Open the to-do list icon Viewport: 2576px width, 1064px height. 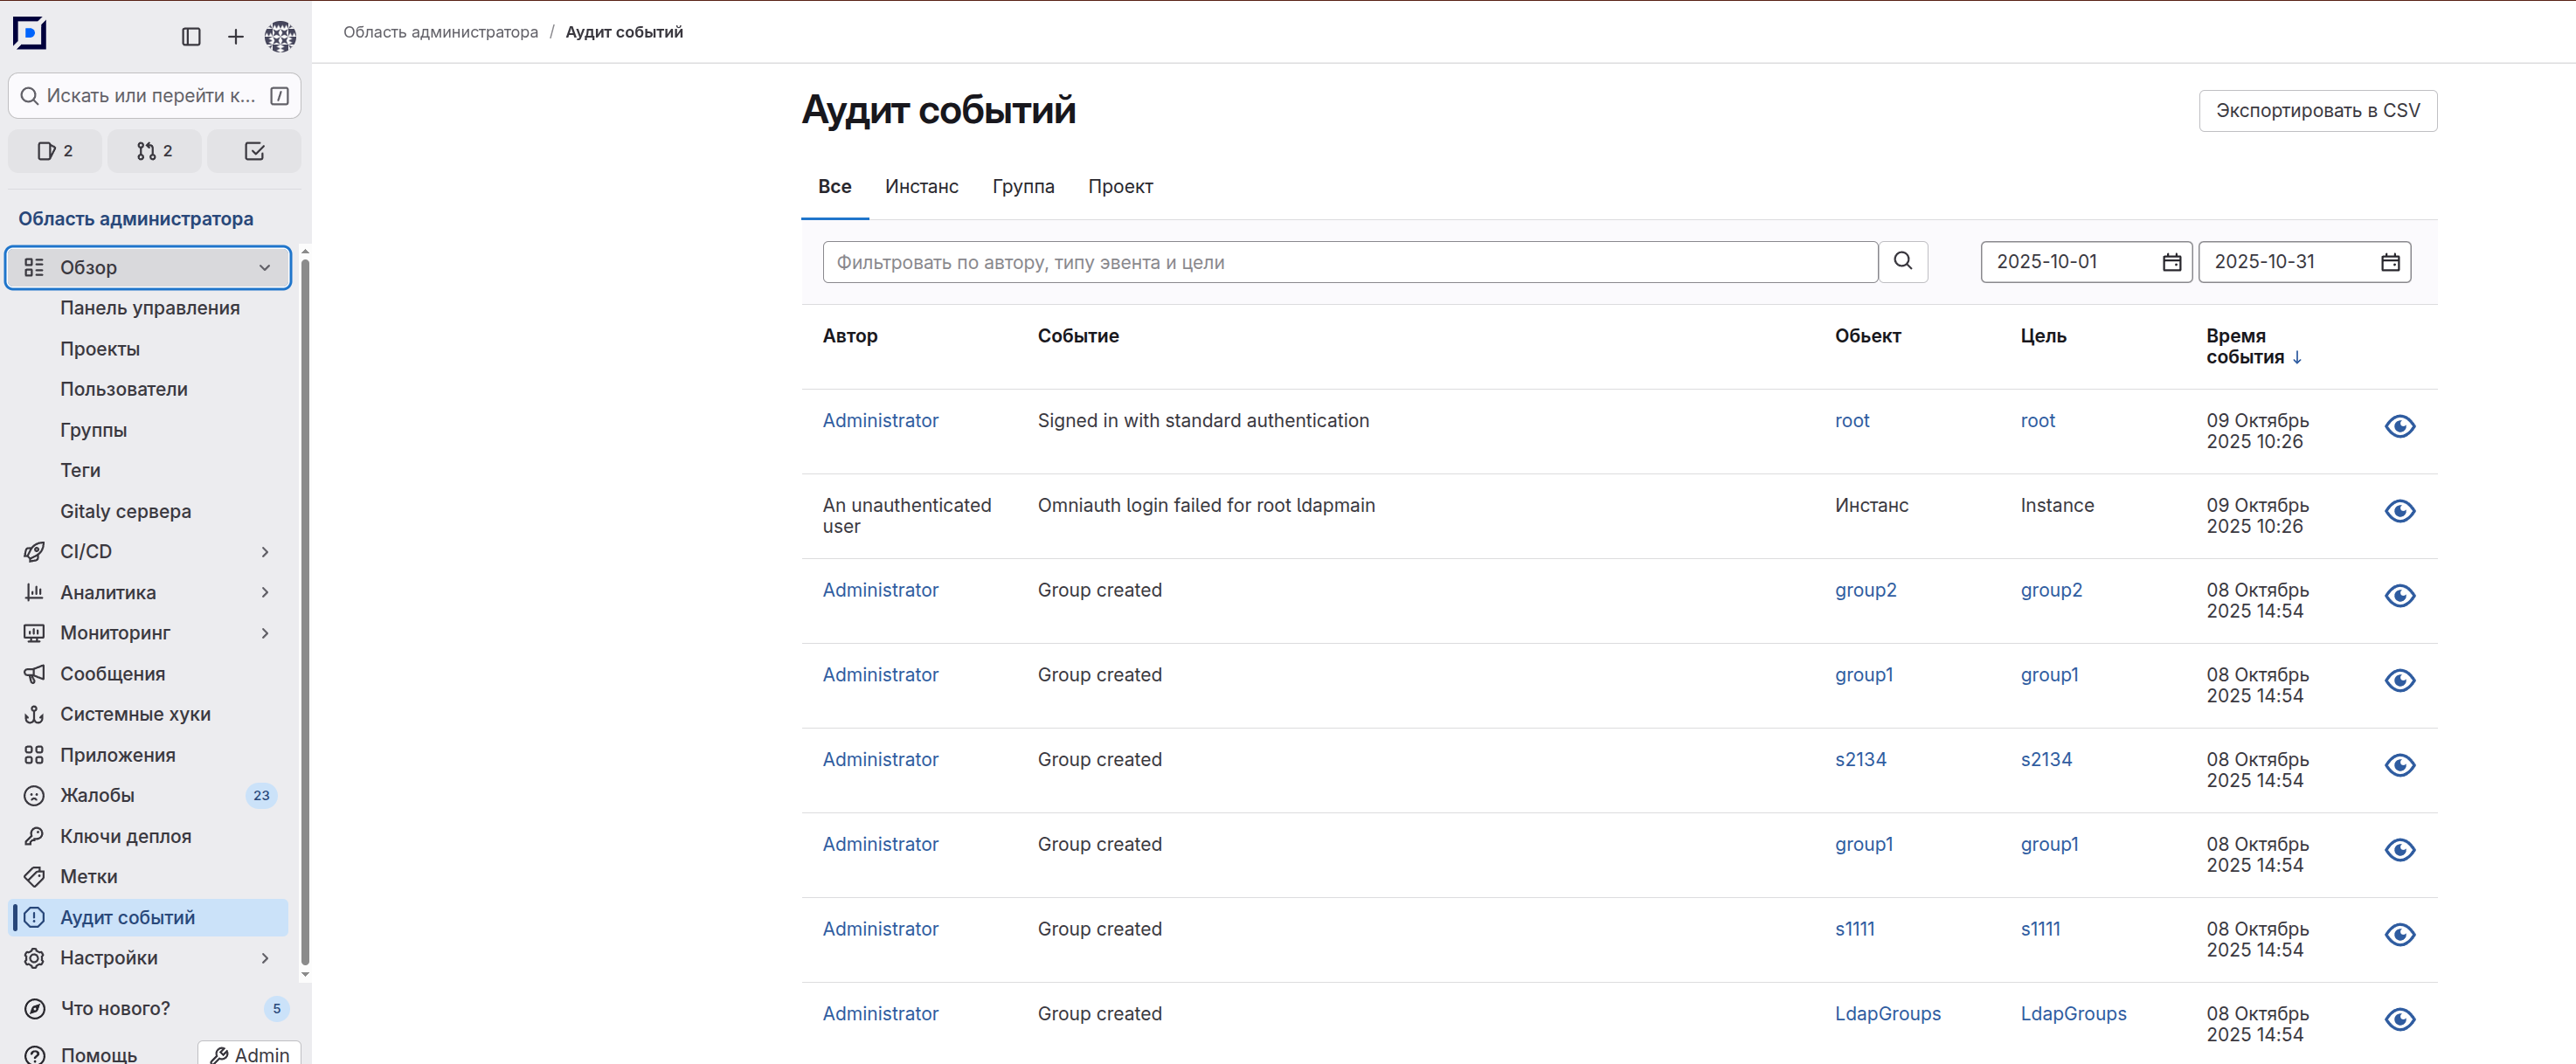254,151
